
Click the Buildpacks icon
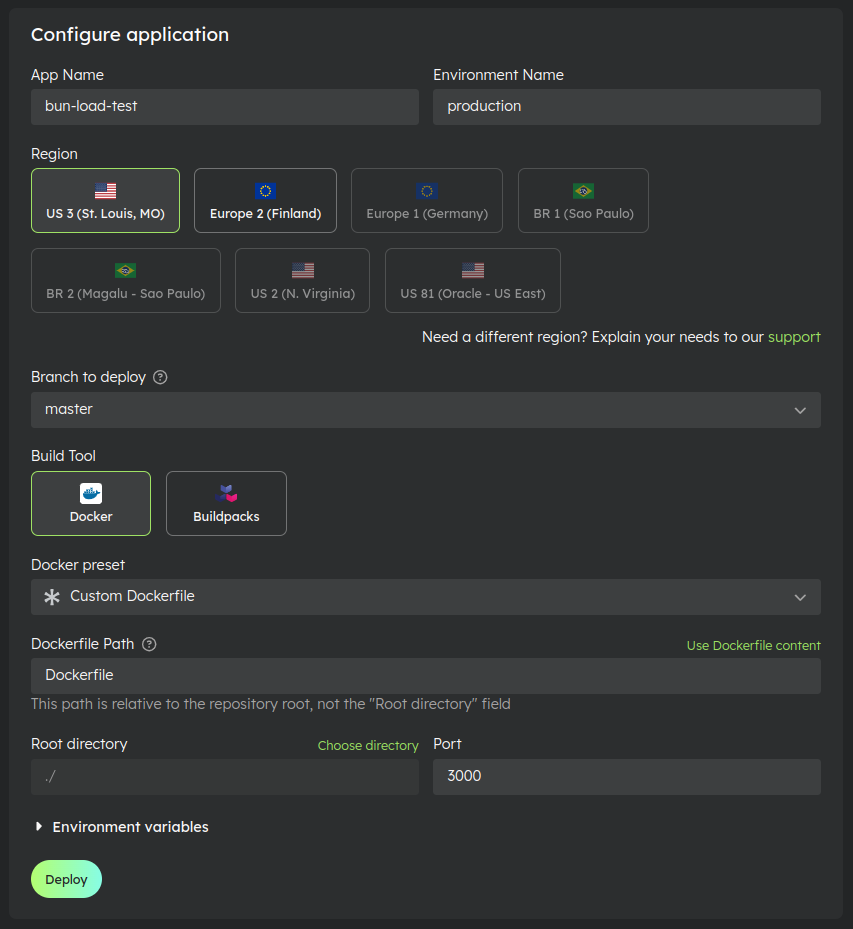point(226,492)
